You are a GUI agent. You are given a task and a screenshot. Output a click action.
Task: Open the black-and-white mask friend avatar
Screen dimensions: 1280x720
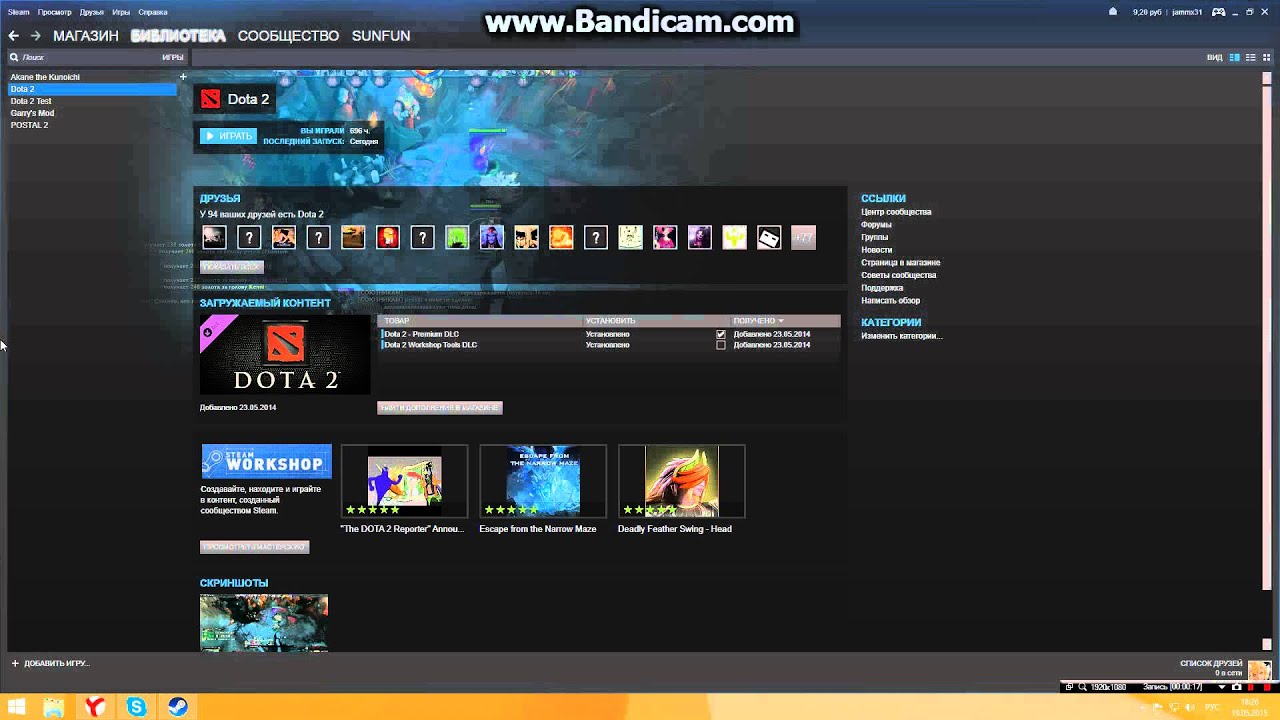pos(769,237)
